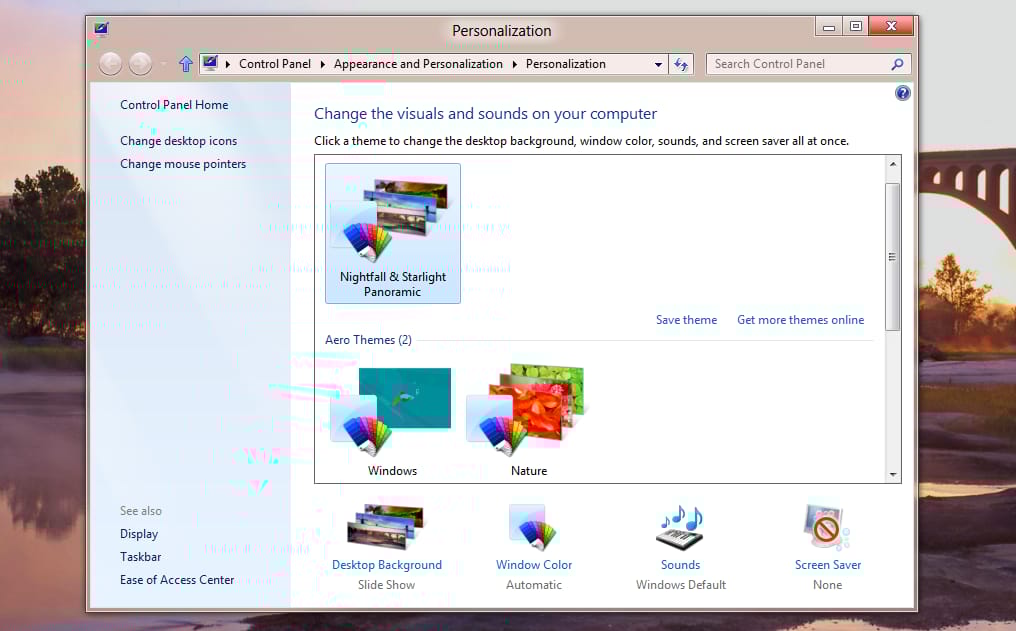Screen dimensions: 1016x631
Task: Click the Aero Themes (2) group header
Action: (x=368, y=339)
